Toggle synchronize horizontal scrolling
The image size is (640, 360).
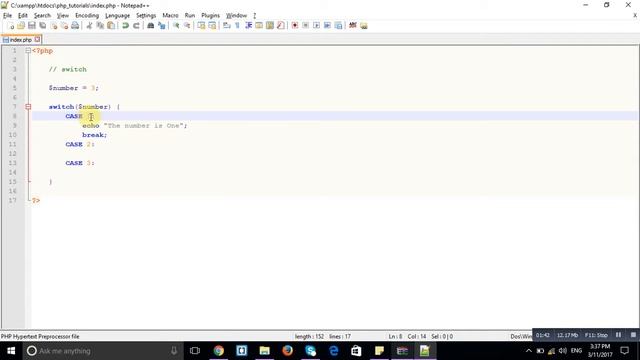pos(212,26)
